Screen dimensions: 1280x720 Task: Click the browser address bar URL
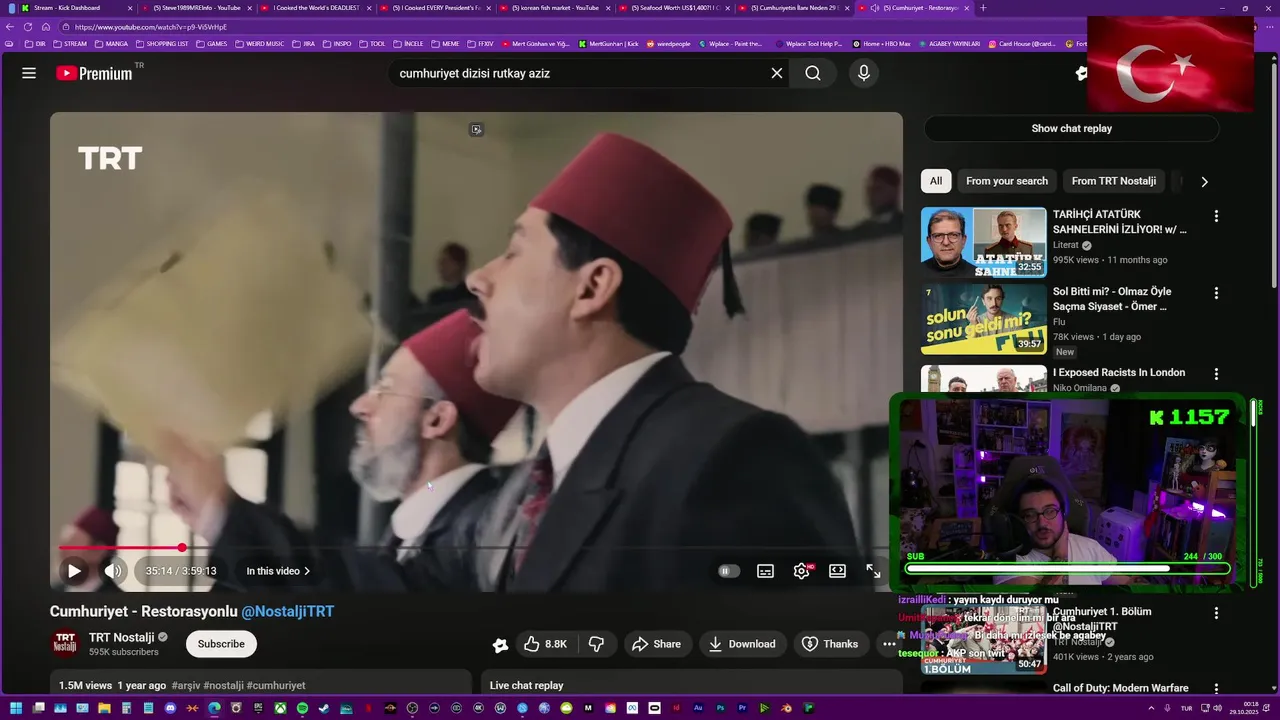pos(151,27)
